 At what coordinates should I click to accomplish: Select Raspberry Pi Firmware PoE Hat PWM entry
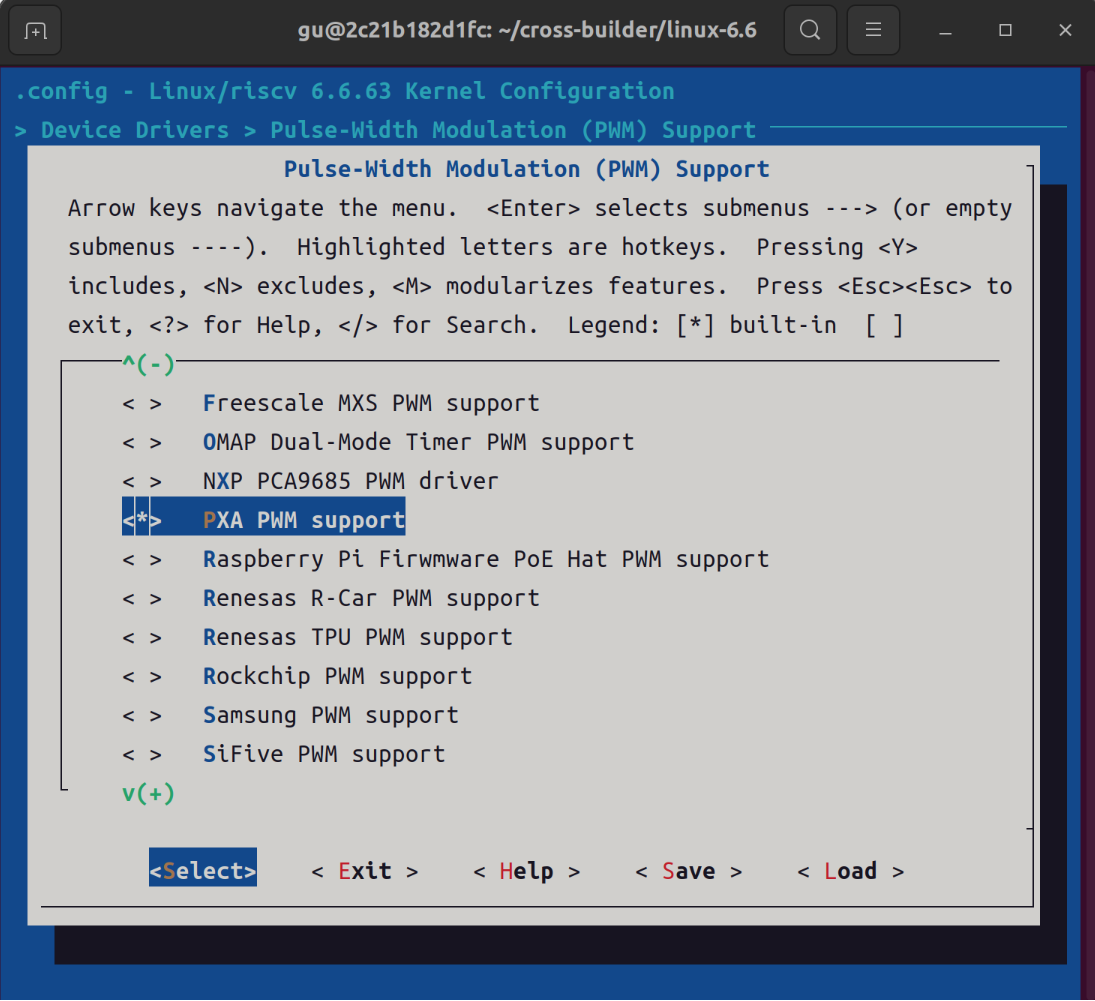[486, 560]
